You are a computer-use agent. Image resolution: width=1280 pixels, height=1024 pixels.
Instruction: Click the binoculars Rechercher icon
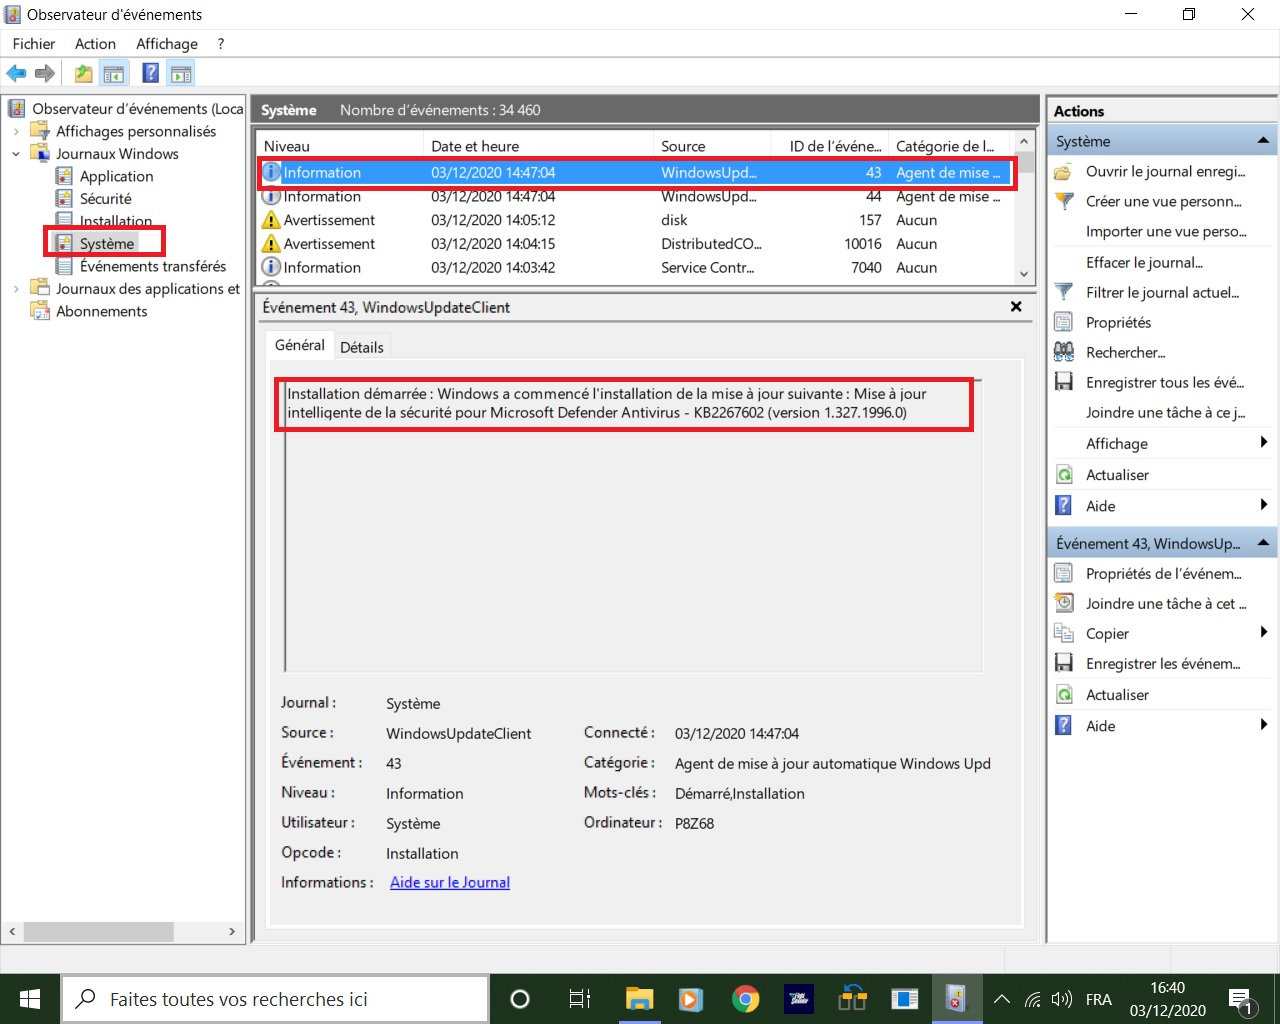click(x=1064, y=352)
